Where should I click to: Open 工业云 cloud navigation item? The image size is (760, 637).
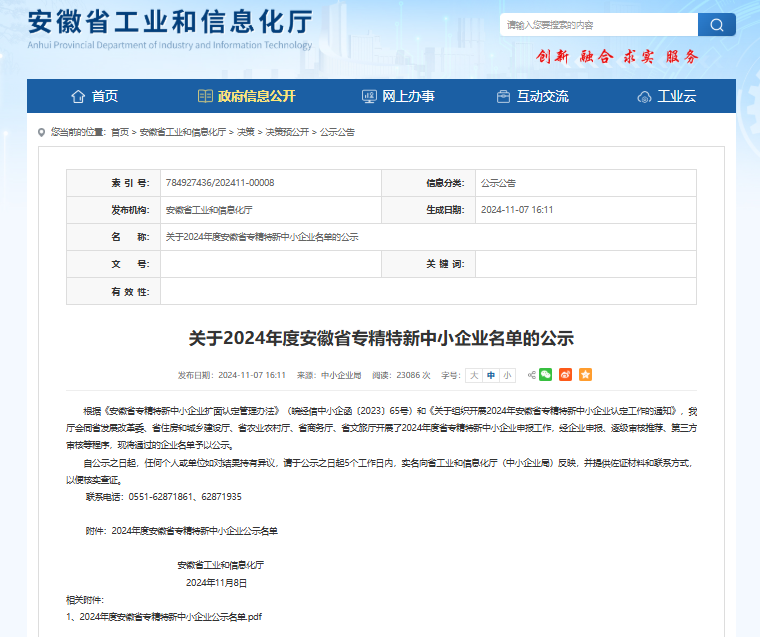[x=666, y=96]
